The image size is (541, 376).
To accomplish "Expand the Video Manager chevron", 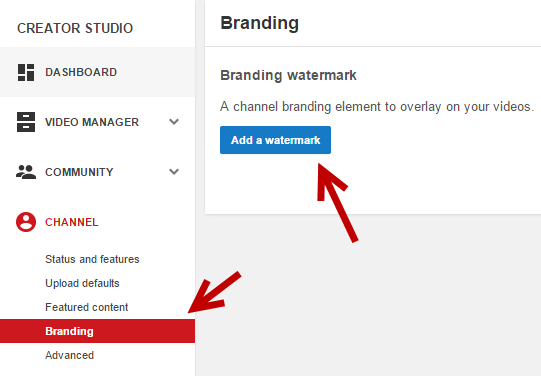I will (174, 122).
